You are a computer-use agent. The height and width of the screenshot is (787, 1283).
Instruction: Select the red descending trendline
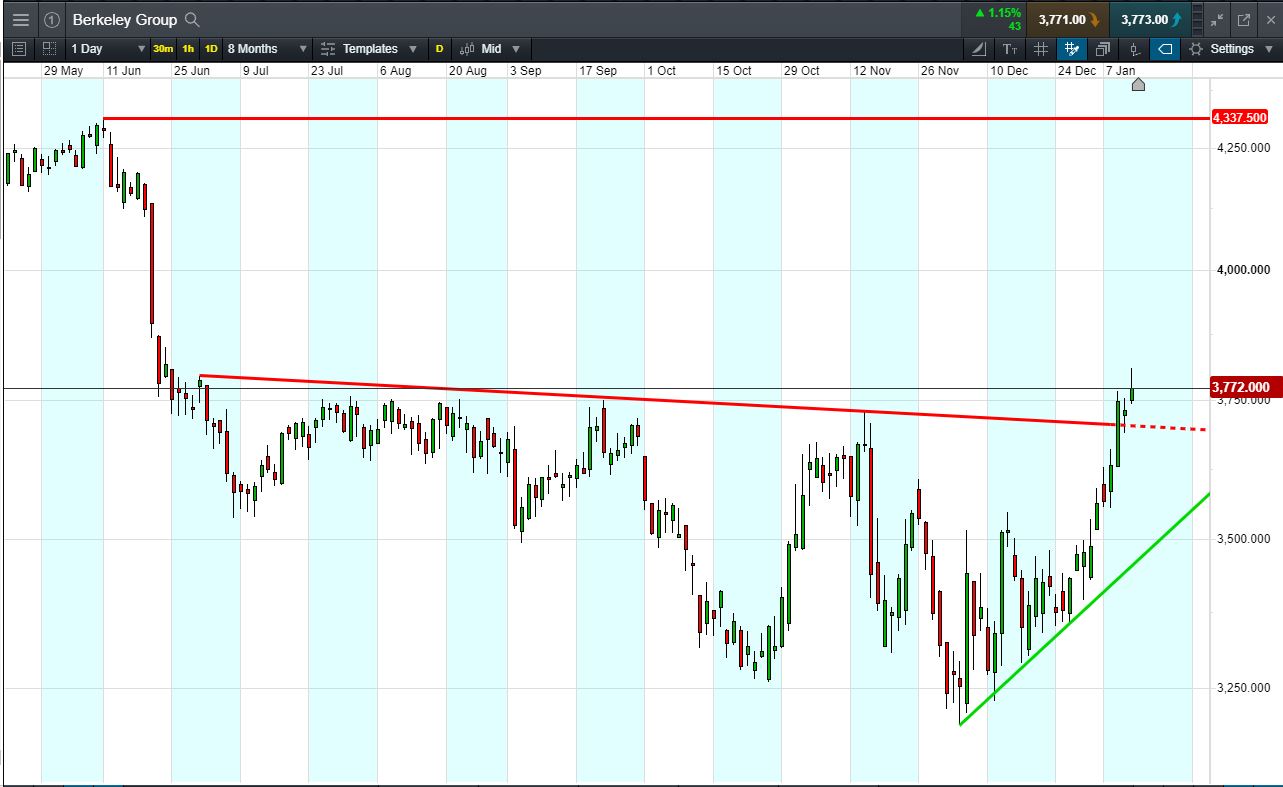[x=658, y=401]
